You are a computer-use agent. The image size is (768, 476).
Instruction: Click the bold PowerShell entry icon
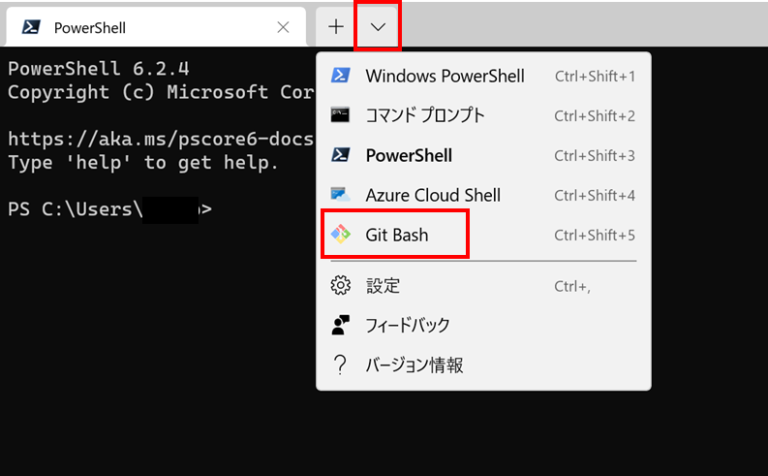point(340,156)
